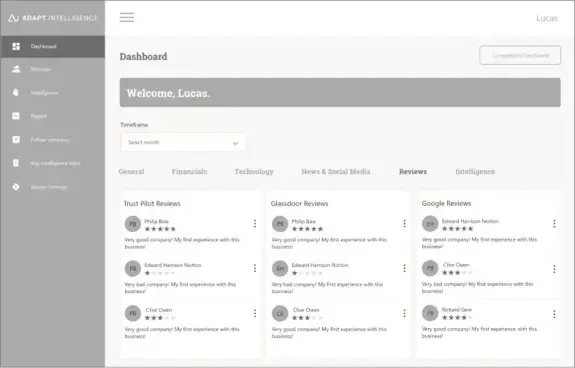
Task: Open kebab menu for Glassdoor Clive Owen review
Action: [x=404, y=313]
